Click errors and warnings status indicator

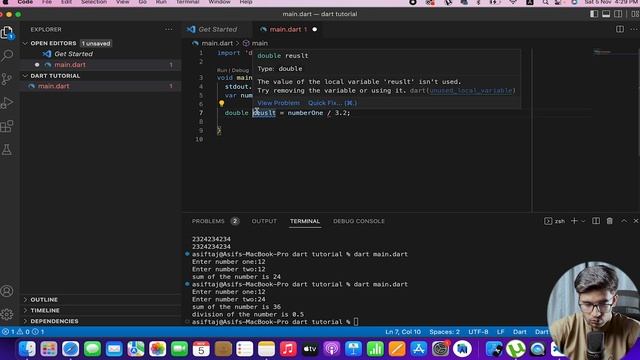pyautogui.click(x=23, y=332)
